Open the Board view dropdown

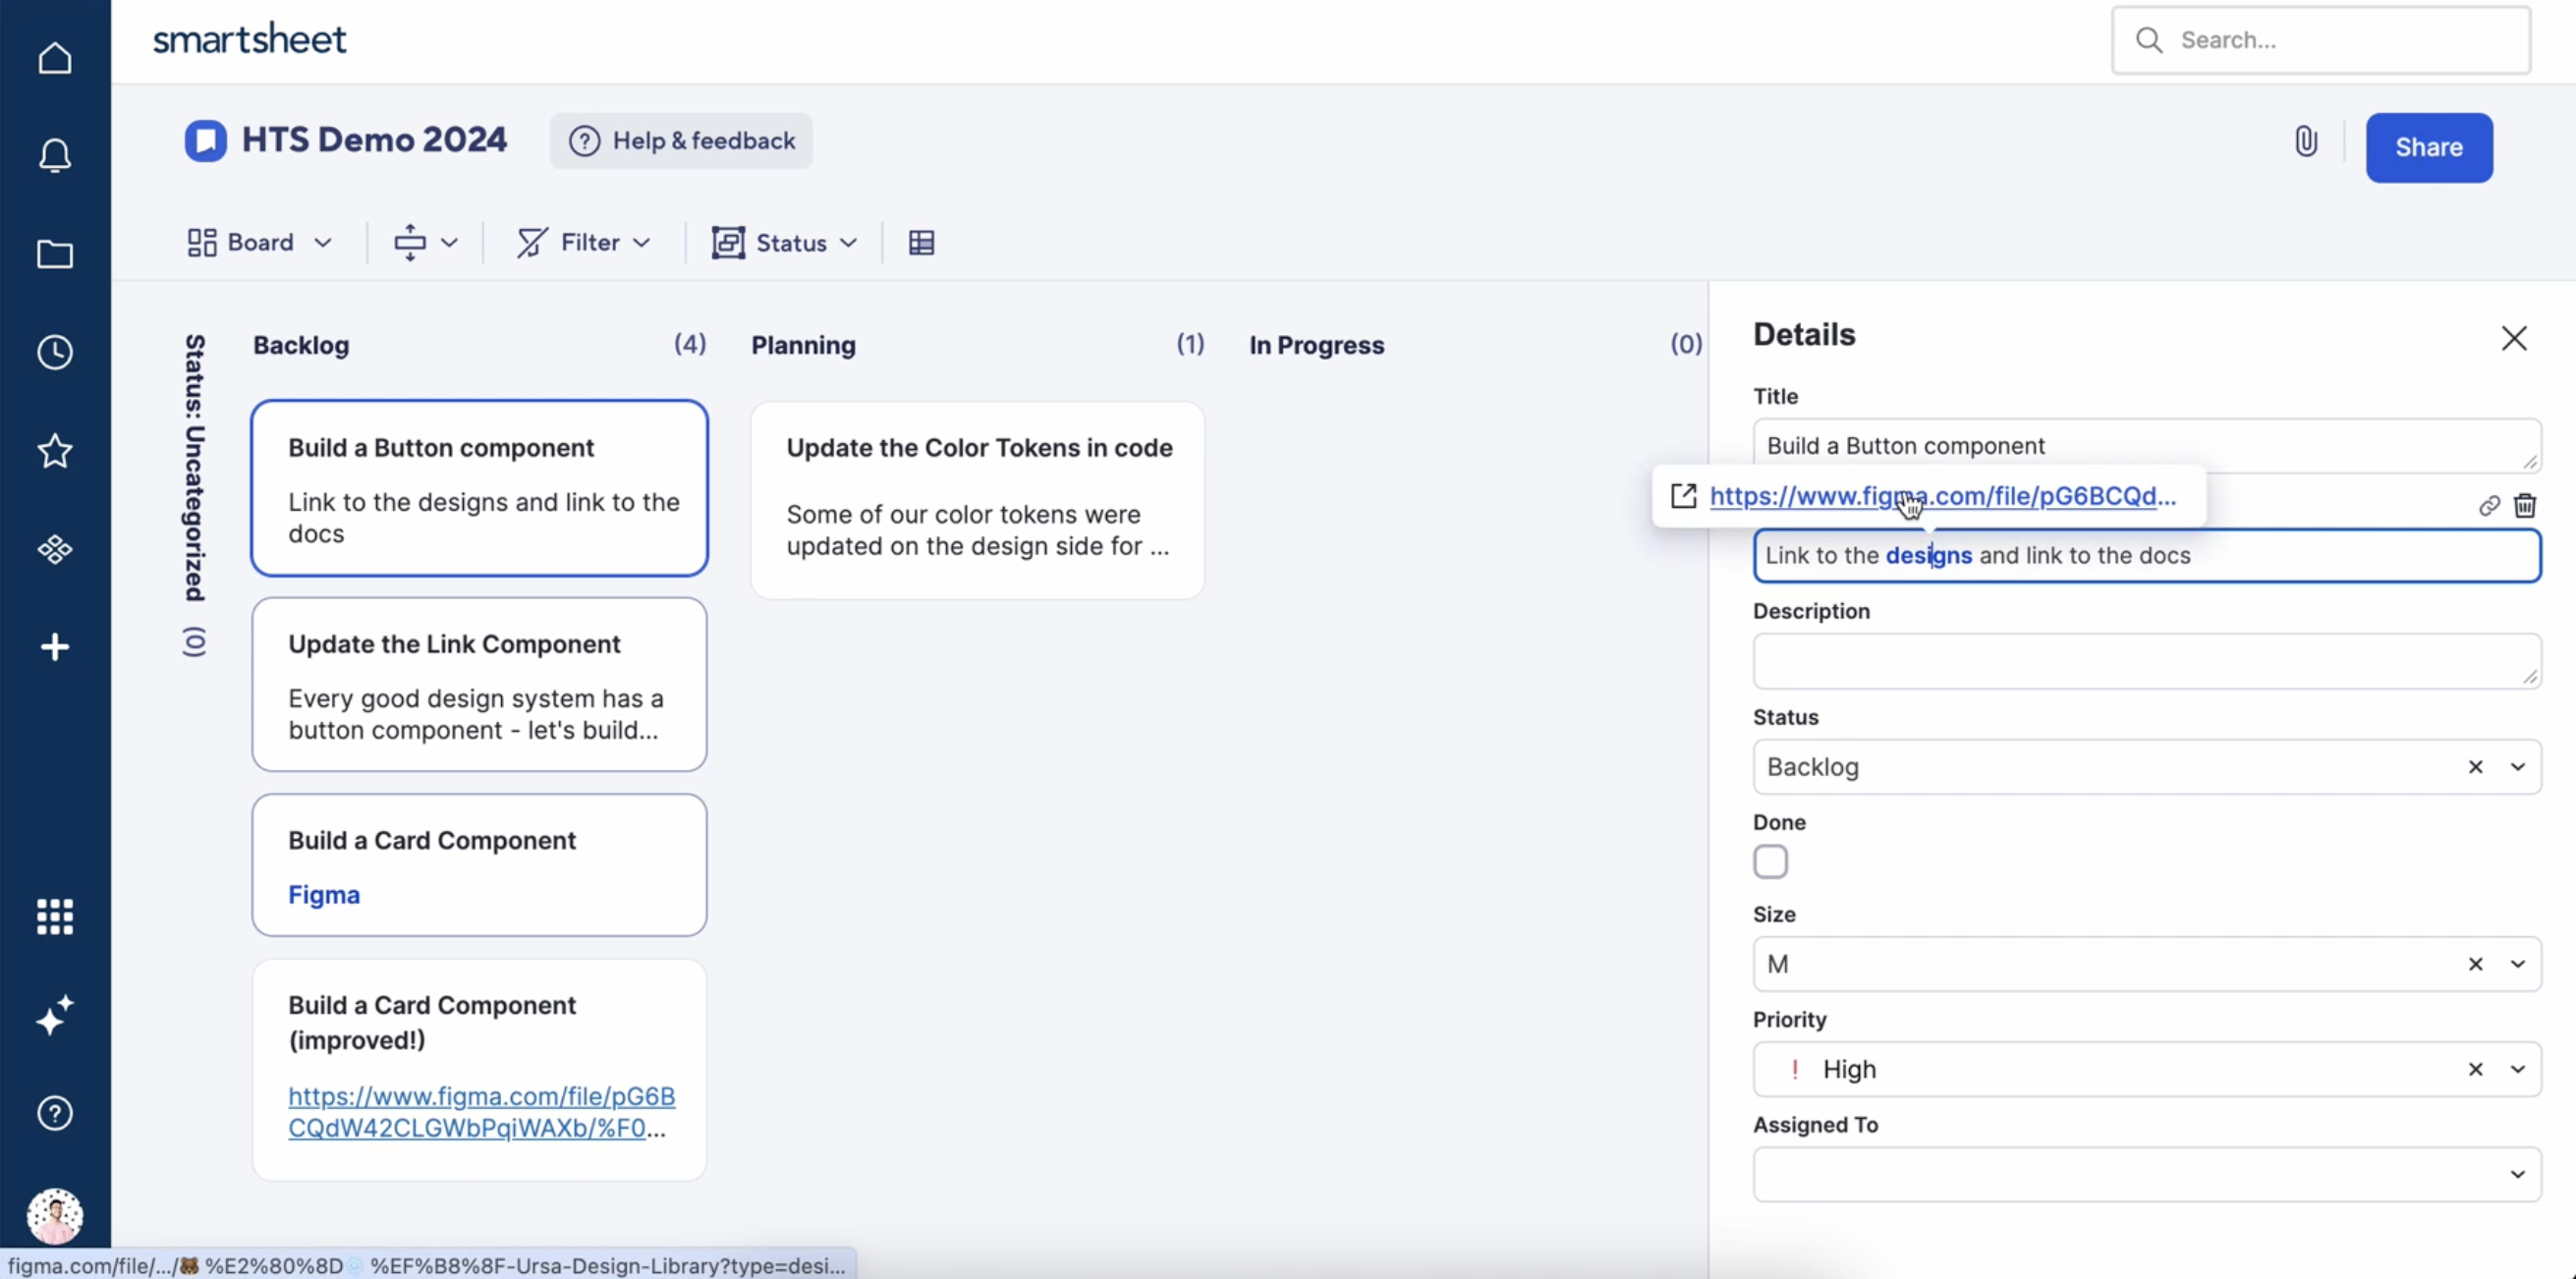tap(260, 243)
